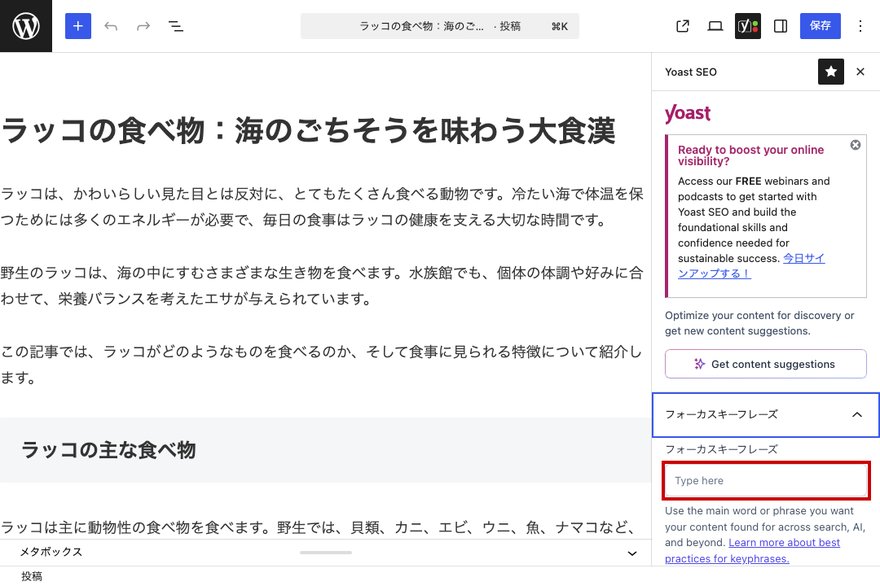The width and height of the screenshot is (880, 586).
Task: Open the three-dot options menu
Action: (860, 26)
